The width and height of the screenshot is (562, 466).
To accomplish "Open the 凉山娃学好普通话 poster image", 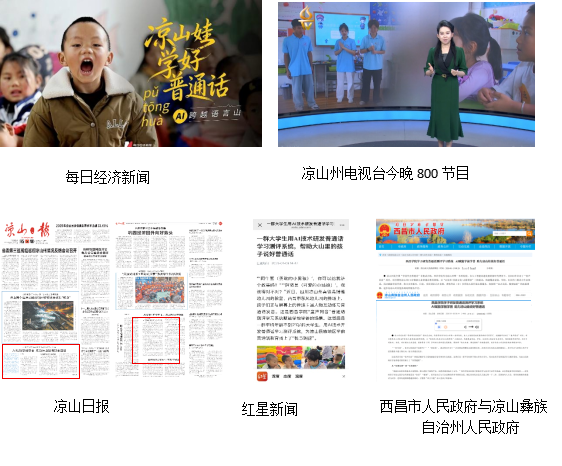I will coord(131,73).
